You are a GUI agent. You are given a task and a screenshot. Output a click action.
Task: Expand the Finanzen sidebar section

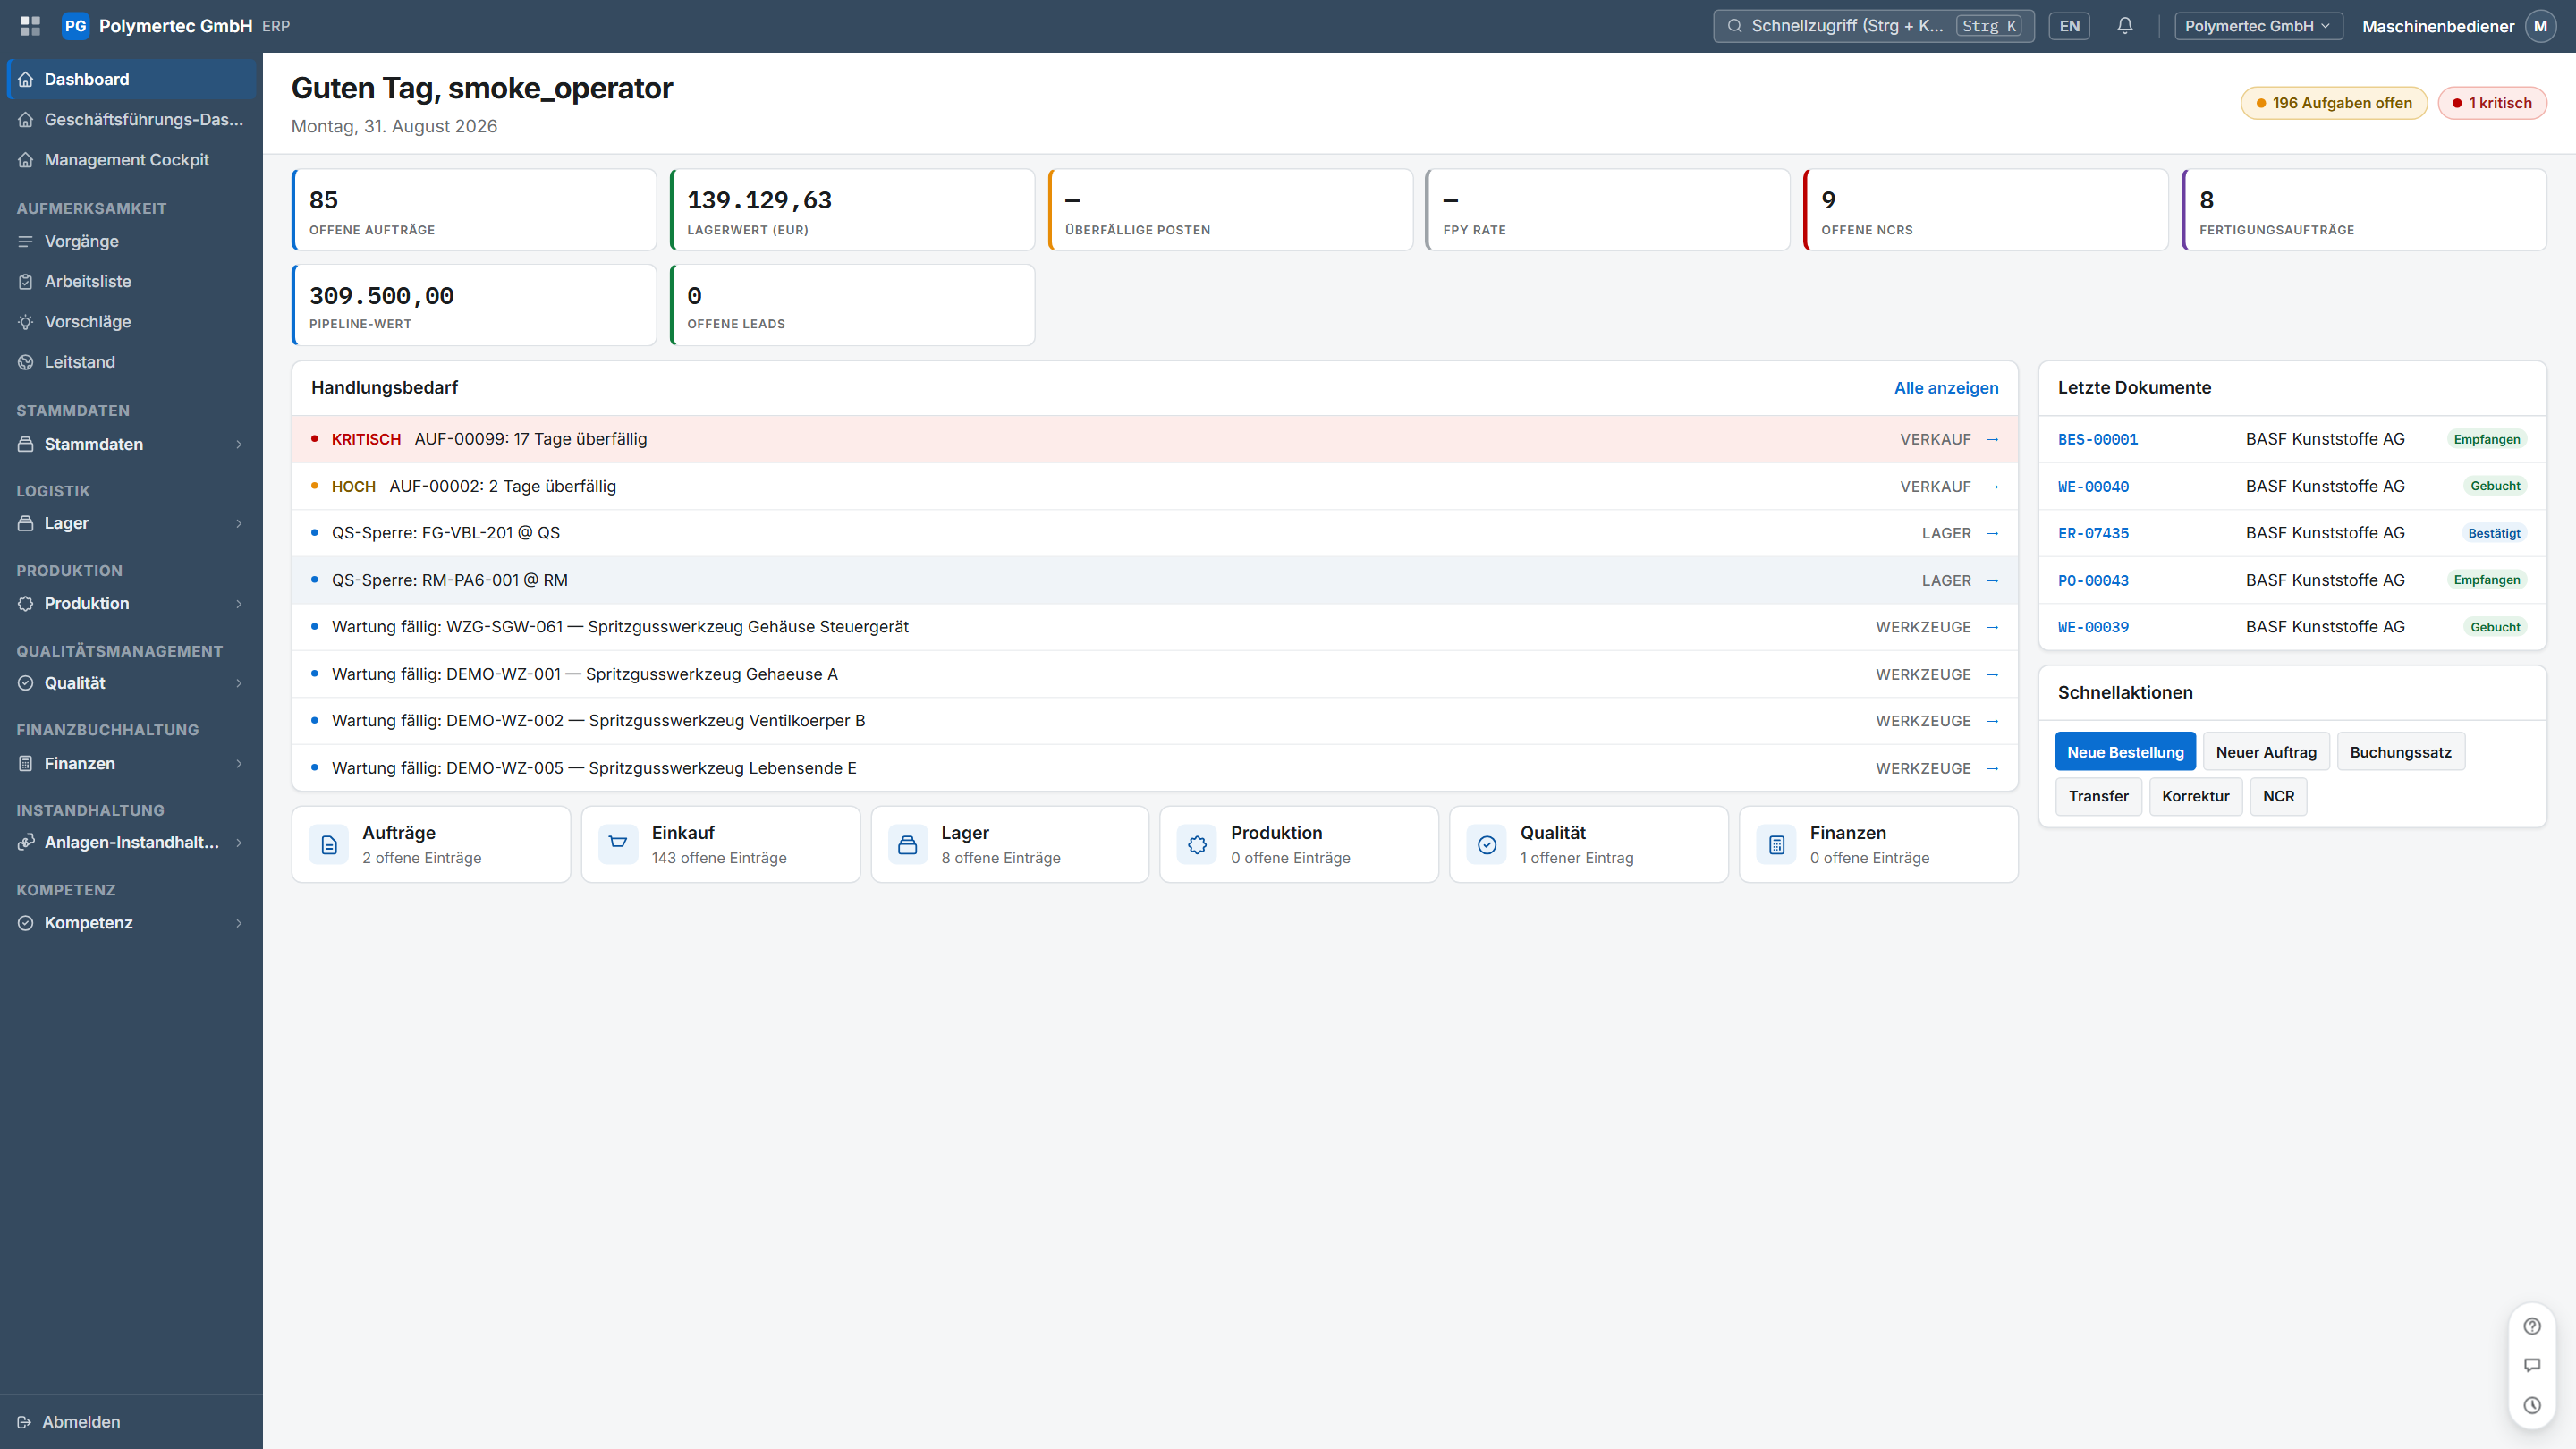pos(130,763)
